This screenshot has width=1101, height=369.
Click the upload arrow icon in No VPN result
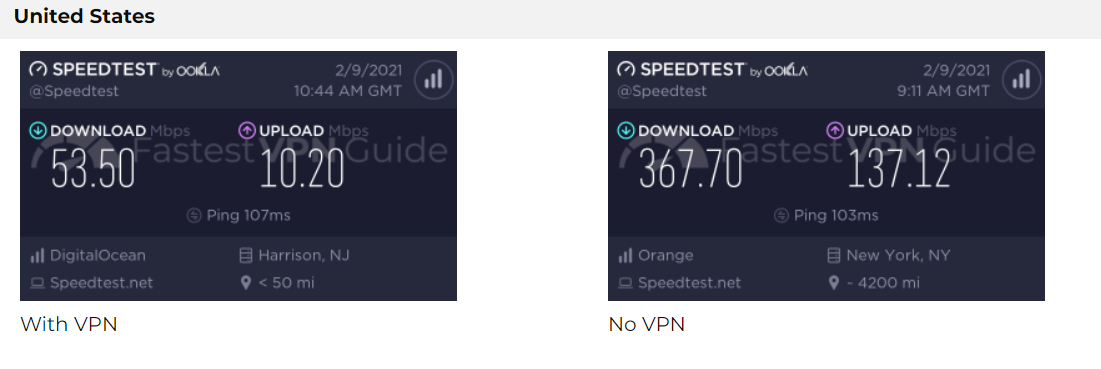(x=835, y=130)
